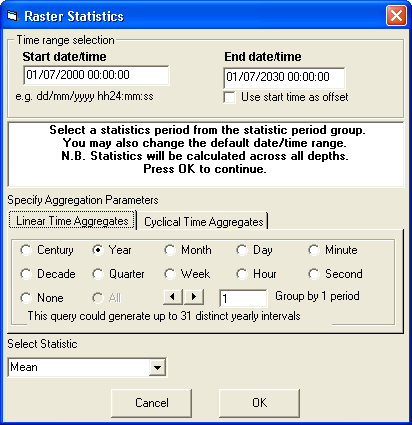Click the group period number box
Viewport: 412px width, 425px height.
pyautogui.click(x=243, y=298)
